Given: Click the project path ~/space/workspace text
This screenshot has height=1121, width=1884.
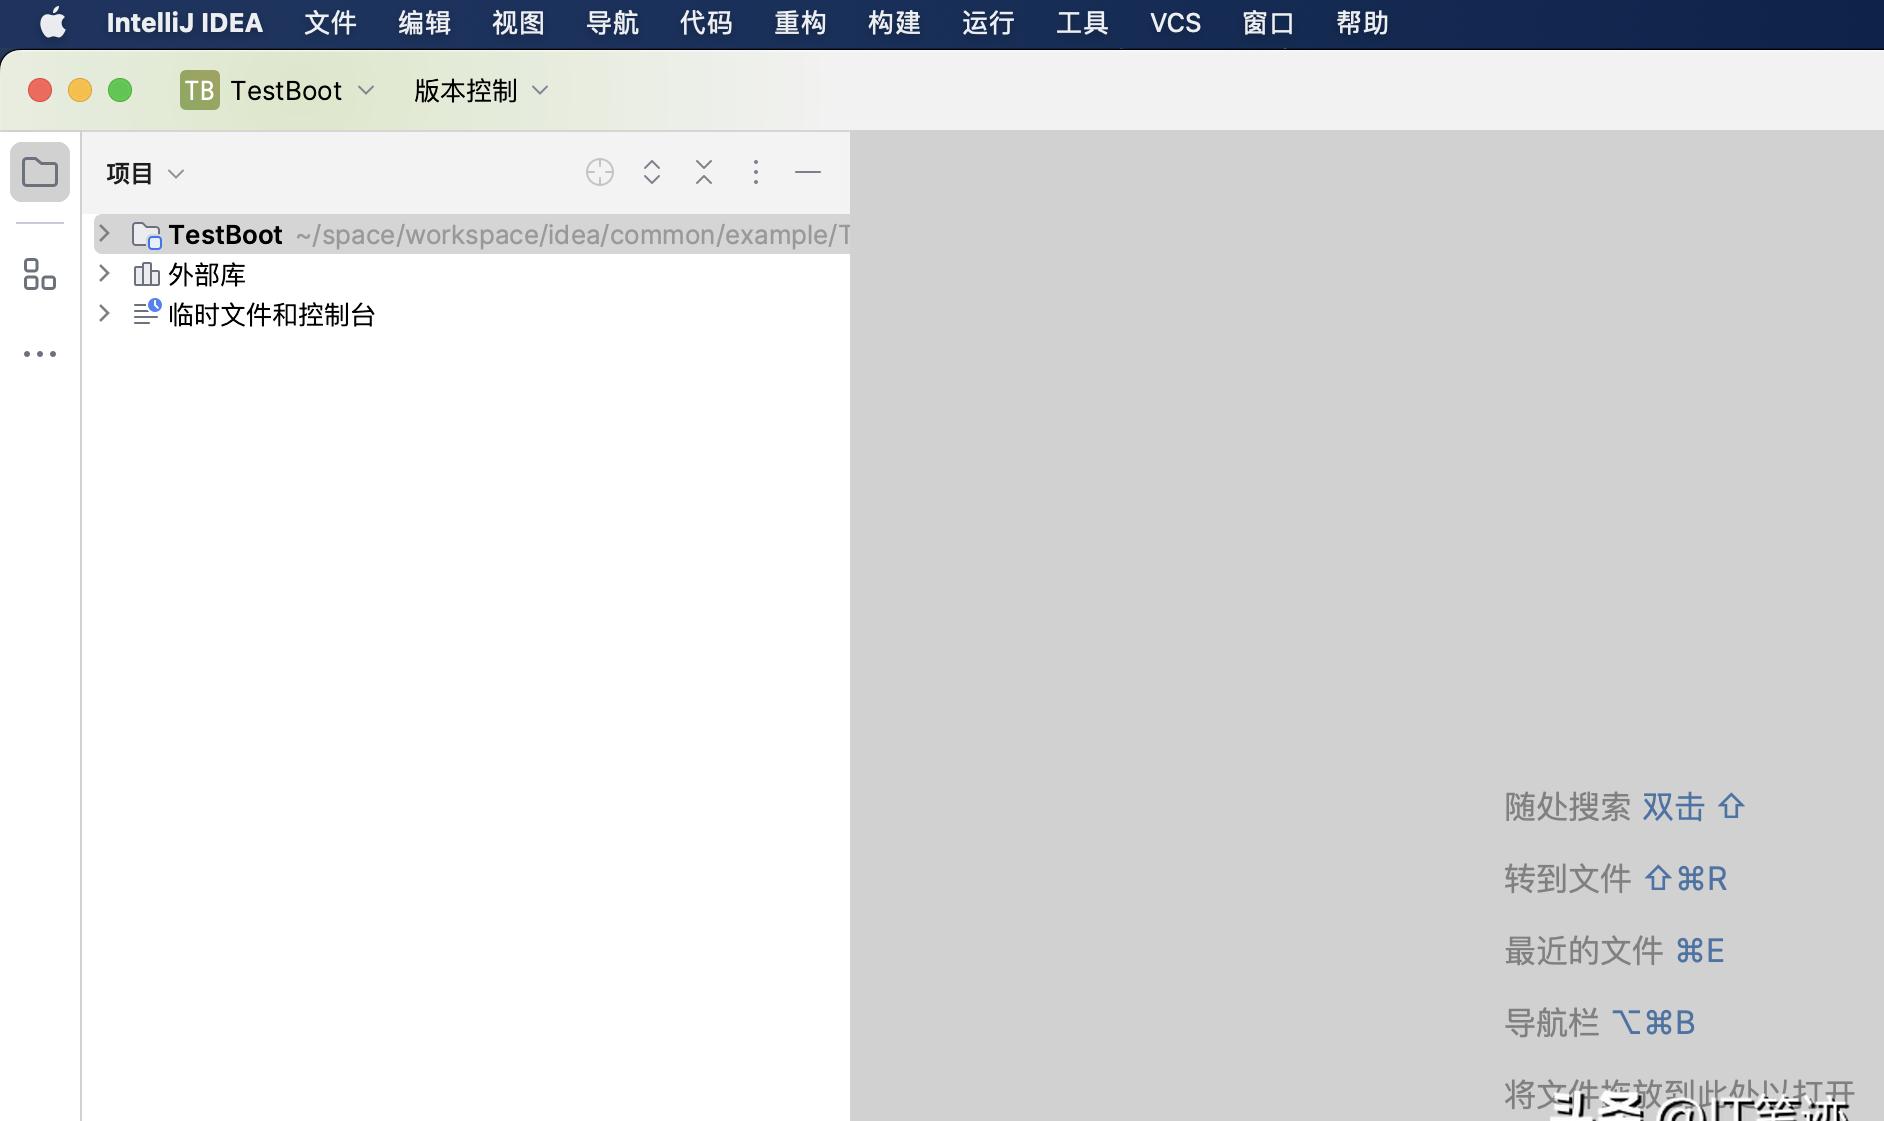Looking at the screenshot, I should coord(572,235).
